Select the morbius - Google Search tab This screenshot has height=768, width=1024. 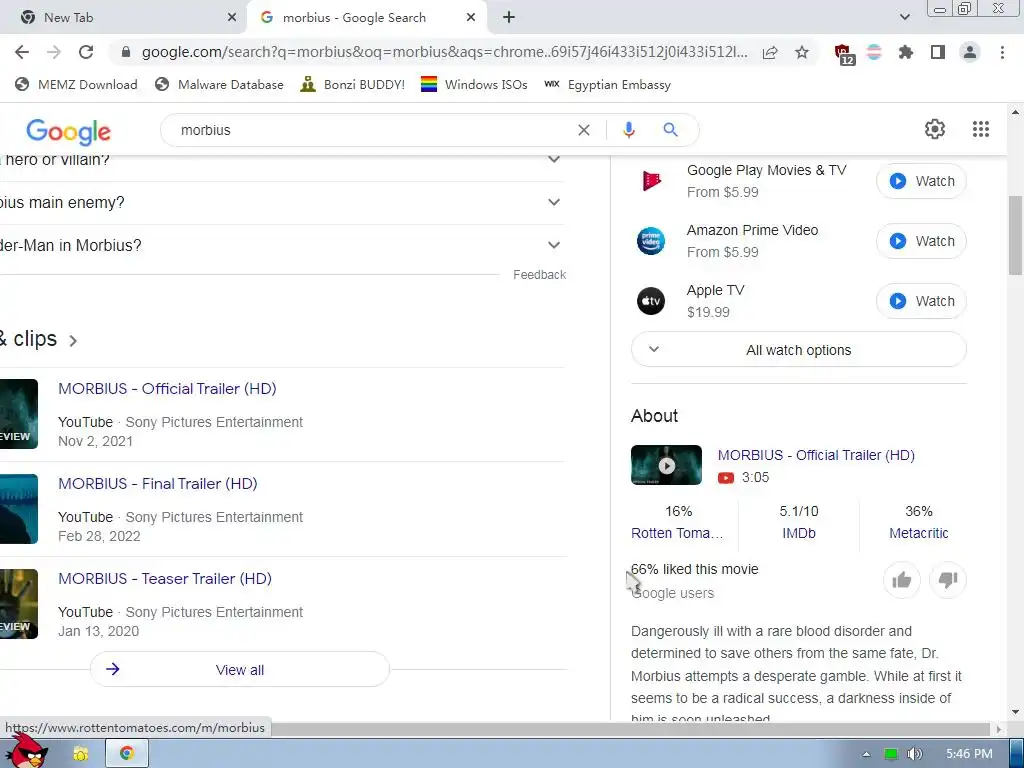pos(367,18)
